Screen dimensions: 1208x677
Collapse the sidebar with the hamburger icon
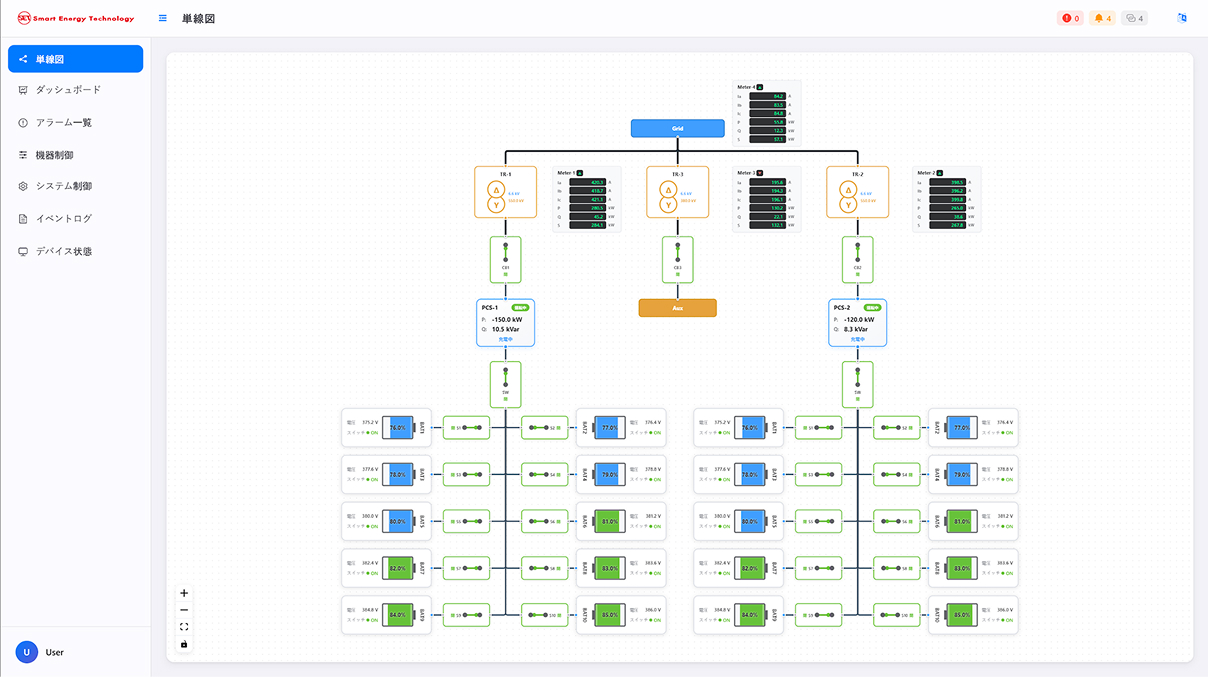point(163,19)
